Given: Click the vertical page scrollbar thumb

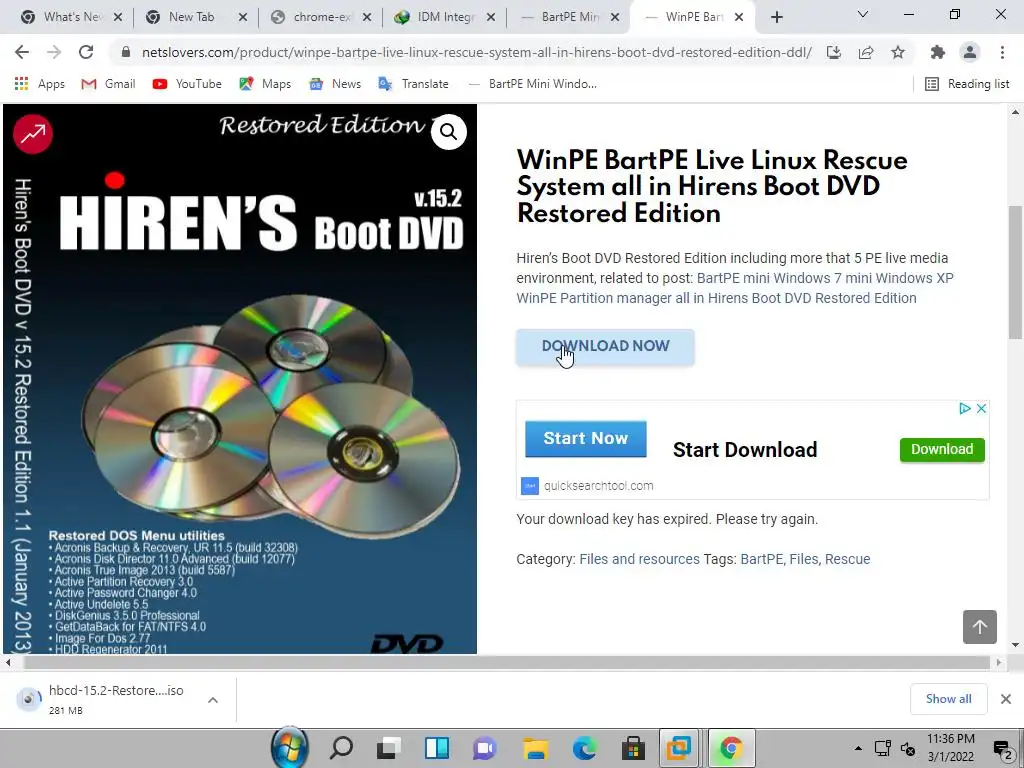Looking at the screenshot, I should [x=1016, y=272].
